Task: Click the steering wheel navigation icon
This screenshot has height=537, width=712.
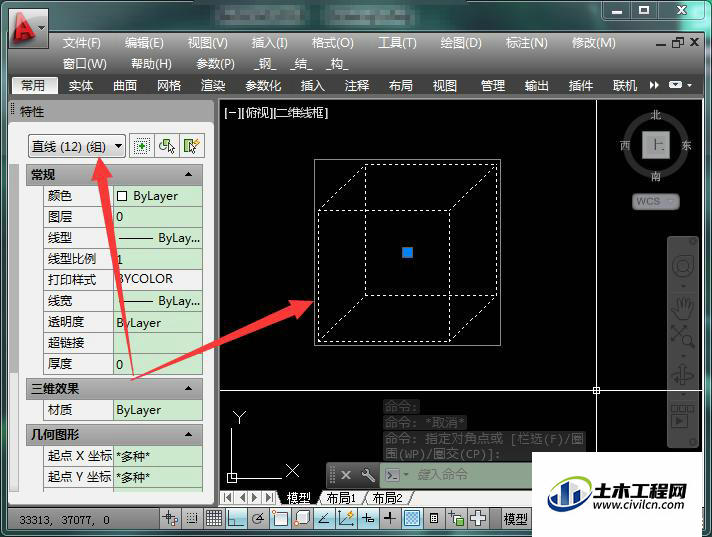Action: click(682, 266)
